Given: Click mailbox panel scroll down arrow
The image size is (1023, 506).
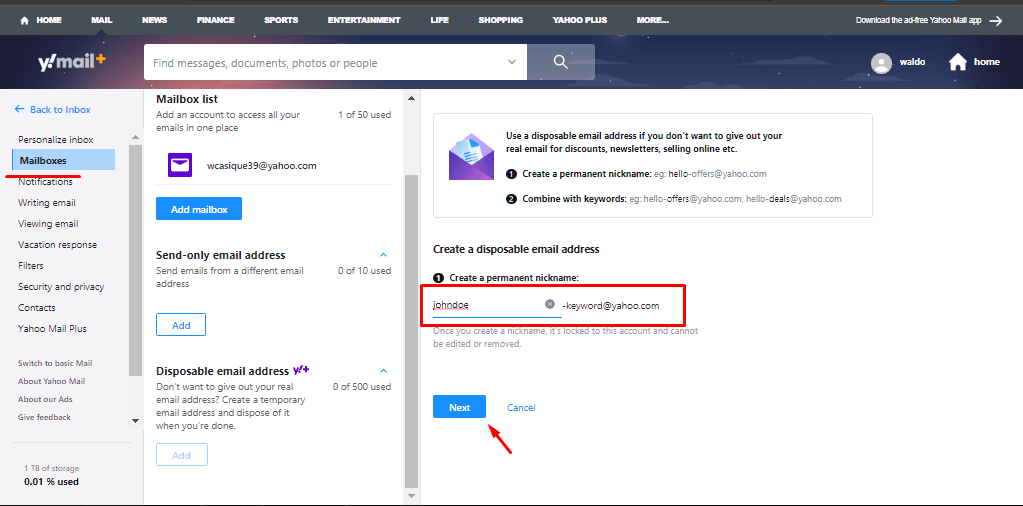Looking at the screenshot, I should [411, 496].
